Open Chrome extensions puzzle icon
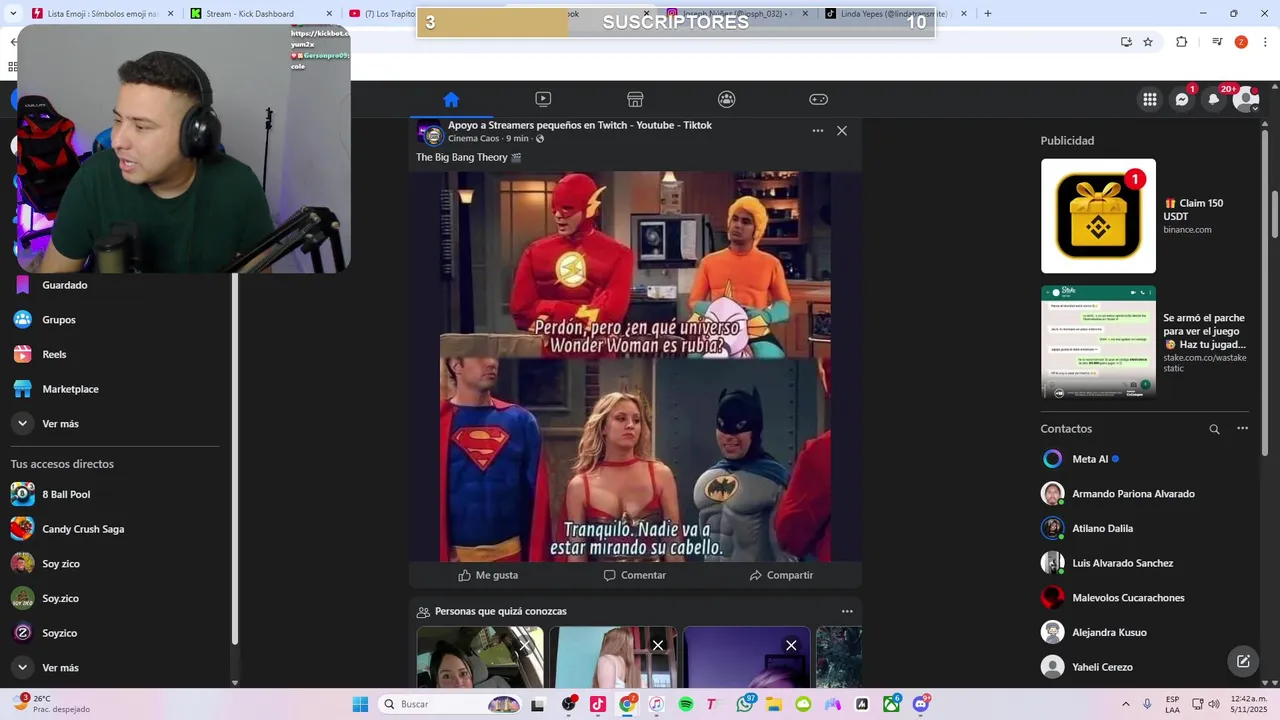 tap(1182, 42)
